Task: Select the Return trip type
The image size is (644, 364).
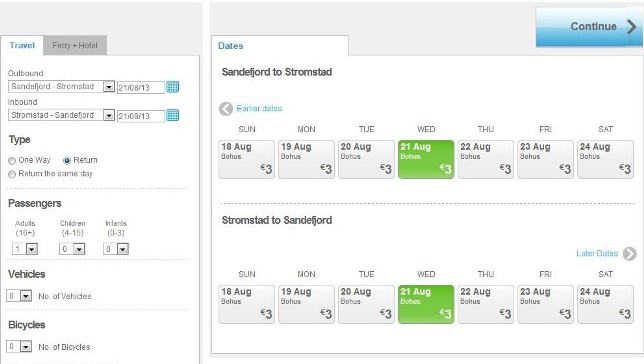Action: point(67,161)
